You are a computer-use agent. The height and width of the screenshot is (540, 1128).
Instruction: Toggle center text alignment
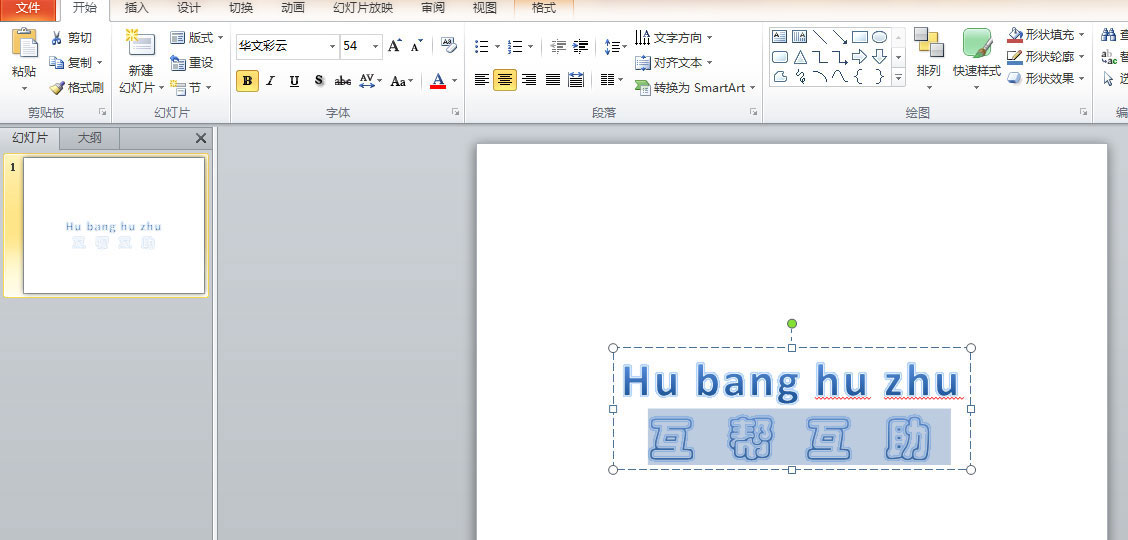coord(505,80)
